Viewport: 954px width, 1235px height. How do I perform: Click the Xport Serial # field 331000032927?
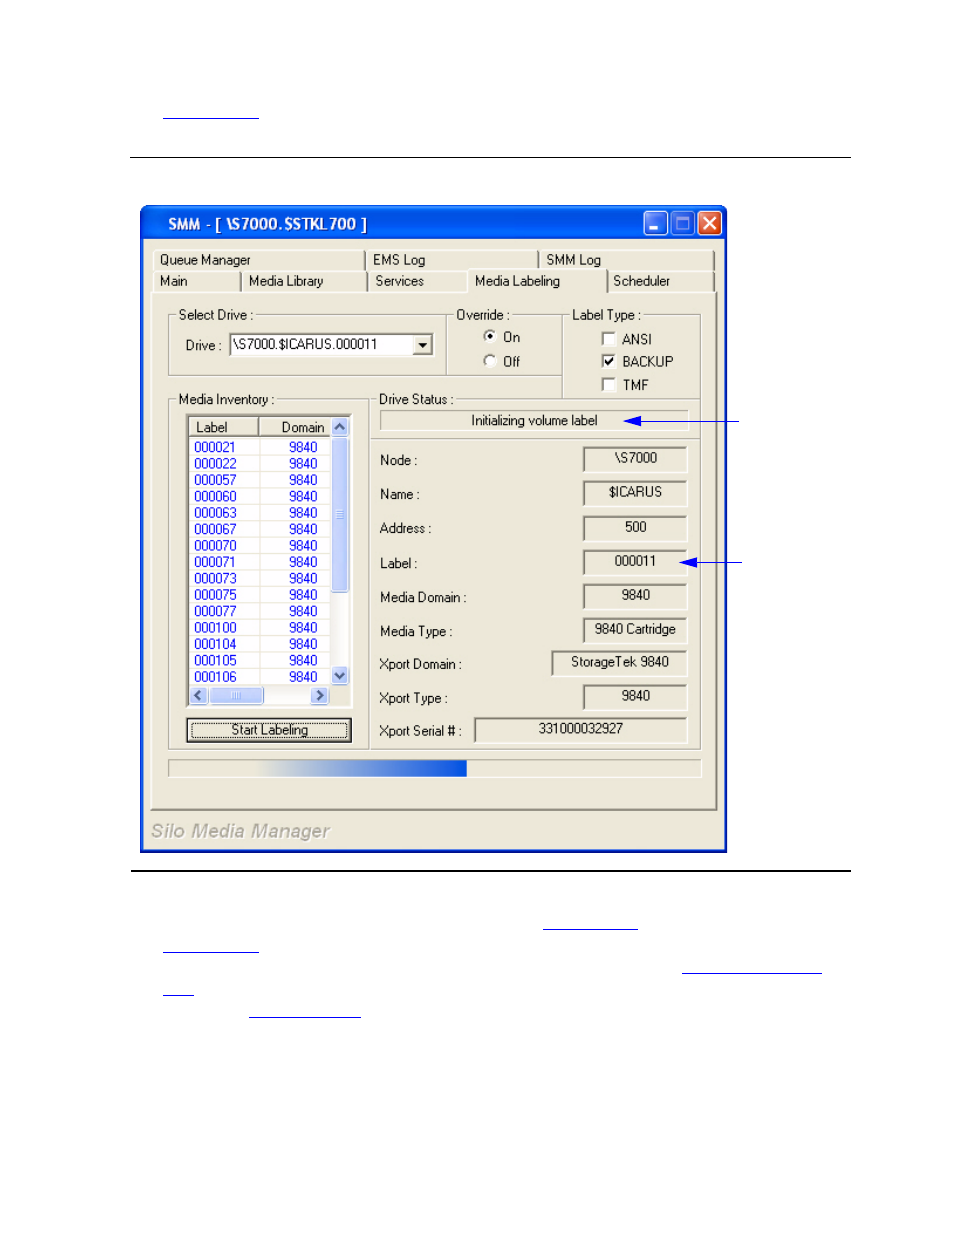[581, 729]
